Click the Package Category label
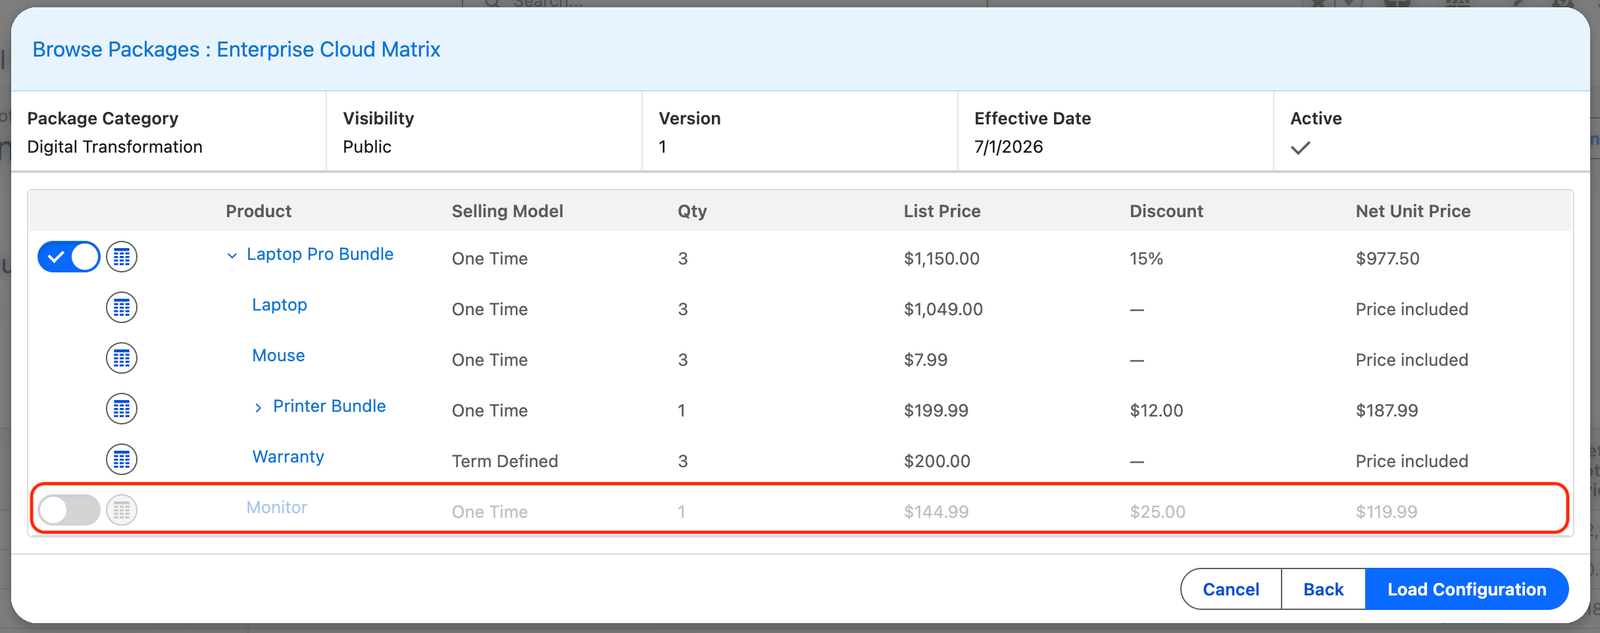Screen dimensions: 1600x633 (103, 118)
